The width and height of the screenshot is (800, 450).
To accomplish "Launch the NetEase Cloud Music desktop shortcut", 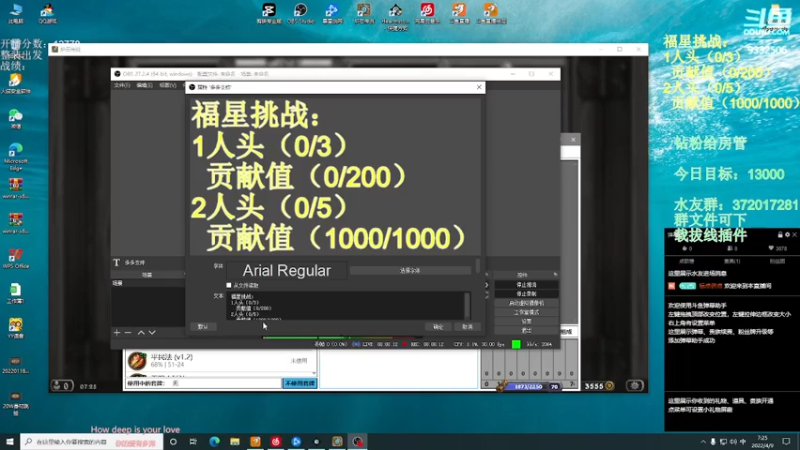I will coord(427,13).
